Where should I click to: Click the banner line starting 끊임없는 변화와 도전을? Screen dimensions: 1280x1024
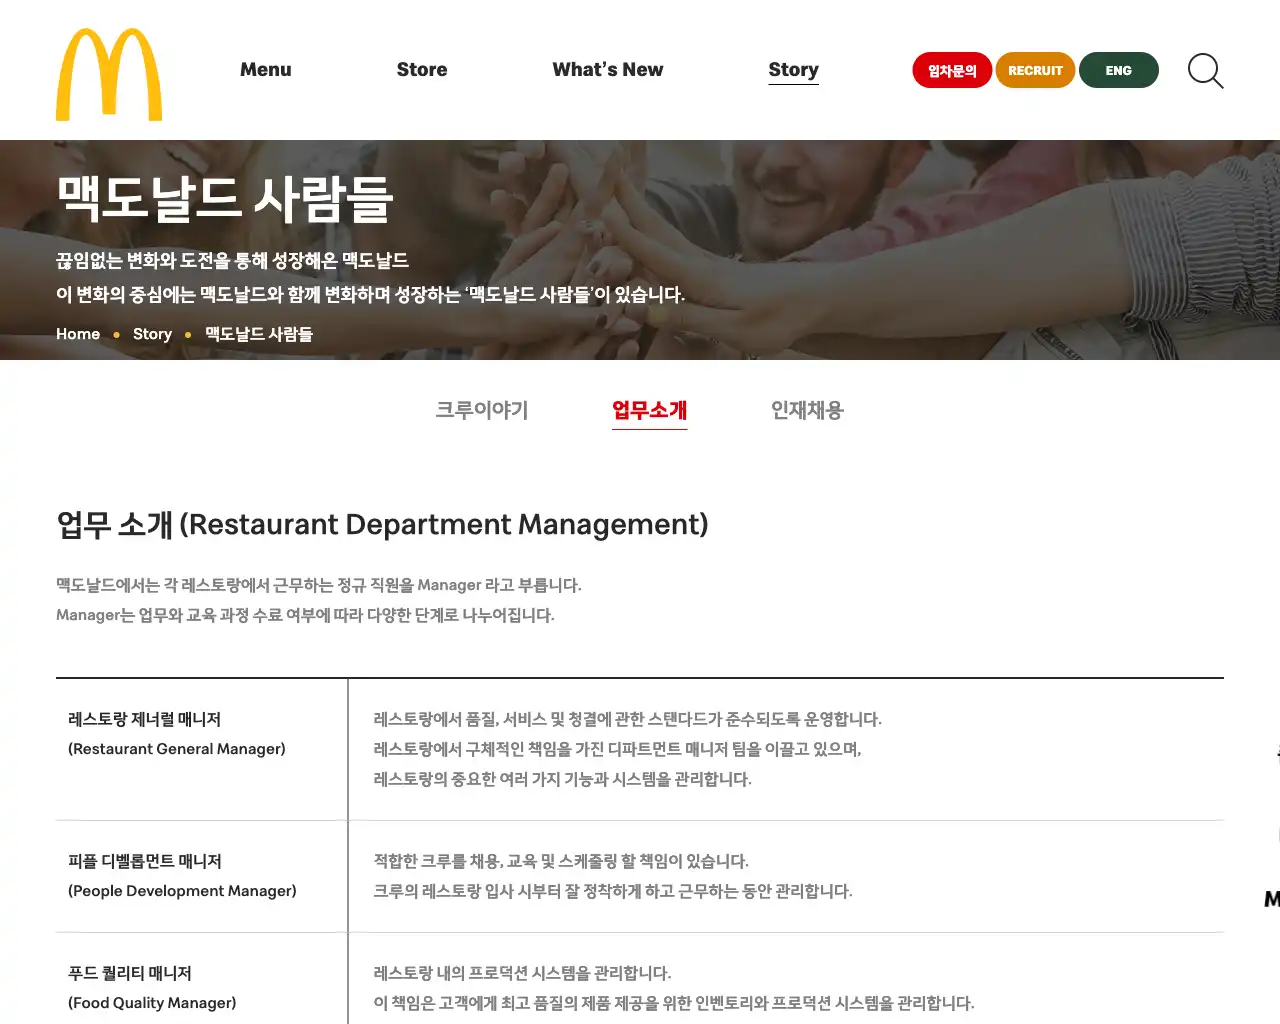(232, 261)
